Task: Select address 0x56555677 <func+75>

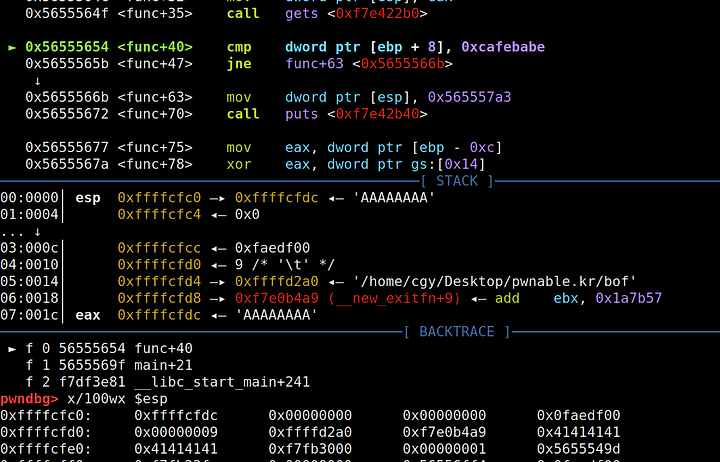Action: (109, 147)
